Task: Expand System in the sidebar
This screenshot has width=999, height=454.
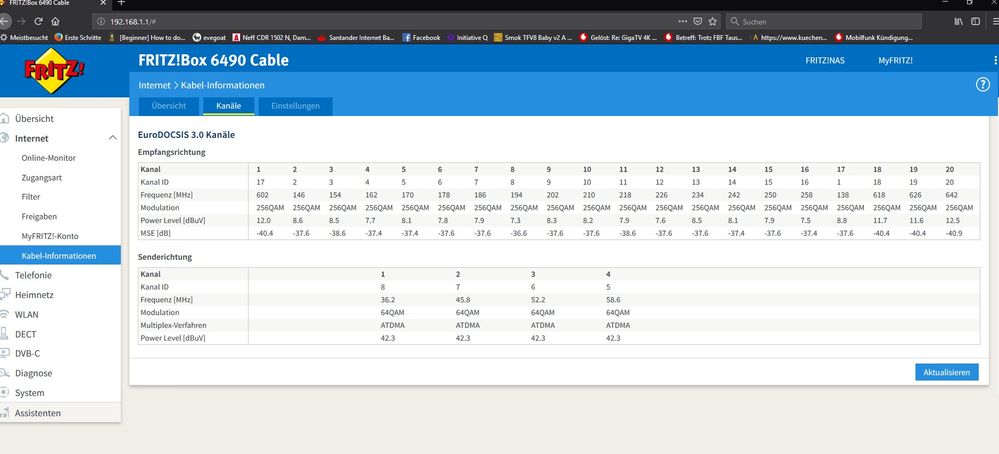Action: tap(29, 393)
